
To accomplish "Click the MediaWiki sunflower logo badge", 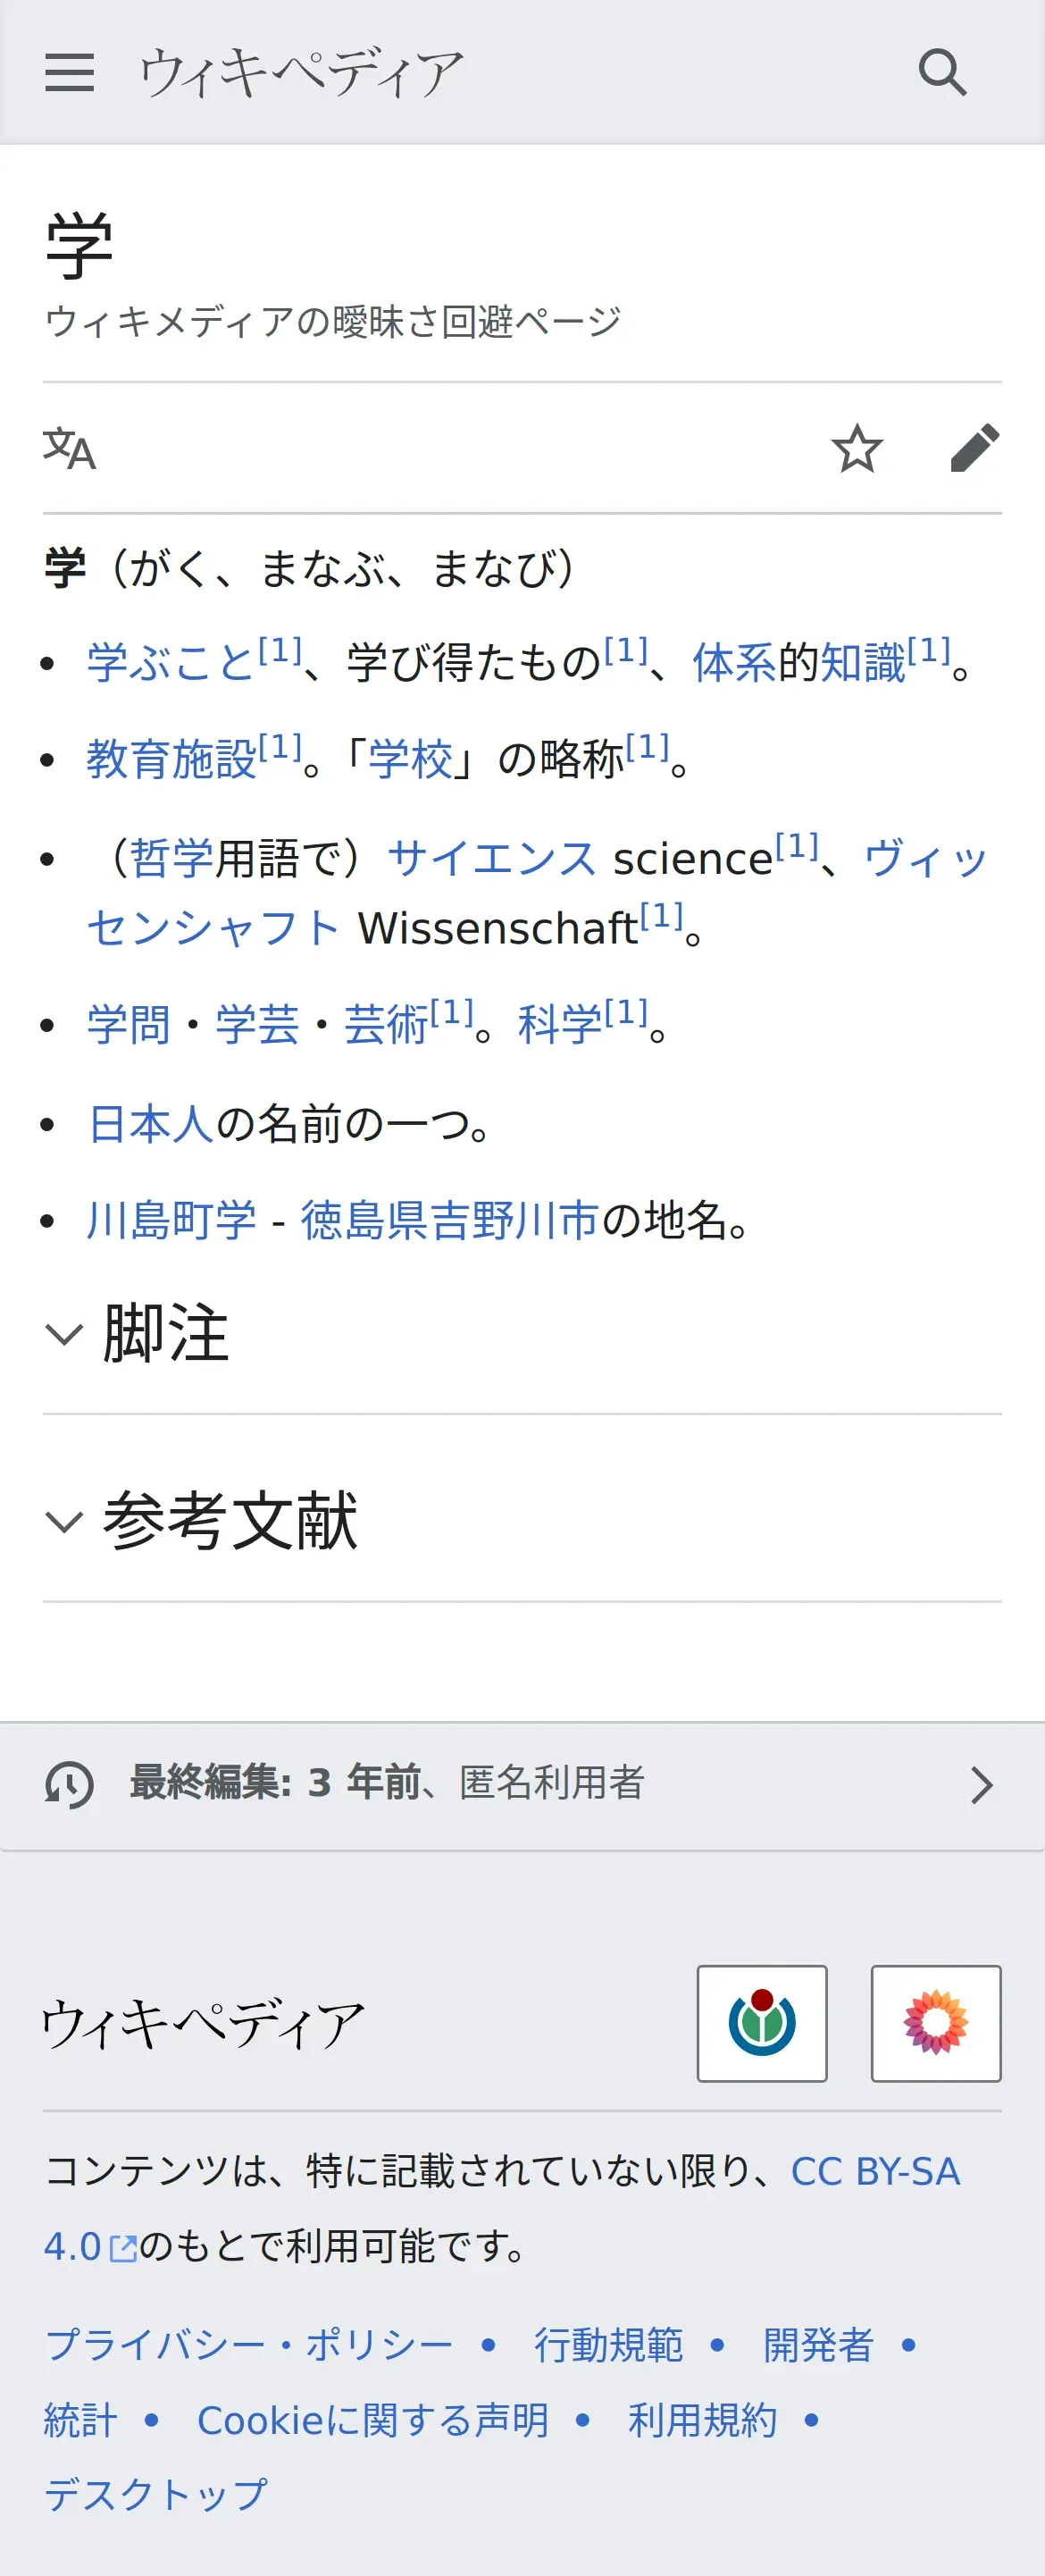I will (x=936, y=2023).
